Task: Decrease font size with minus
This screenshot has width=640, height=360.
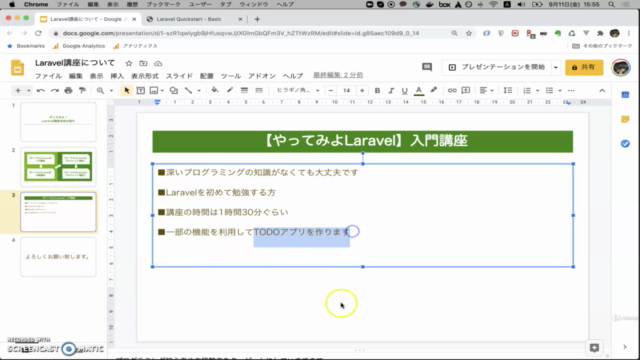Action: coord(331,91)
